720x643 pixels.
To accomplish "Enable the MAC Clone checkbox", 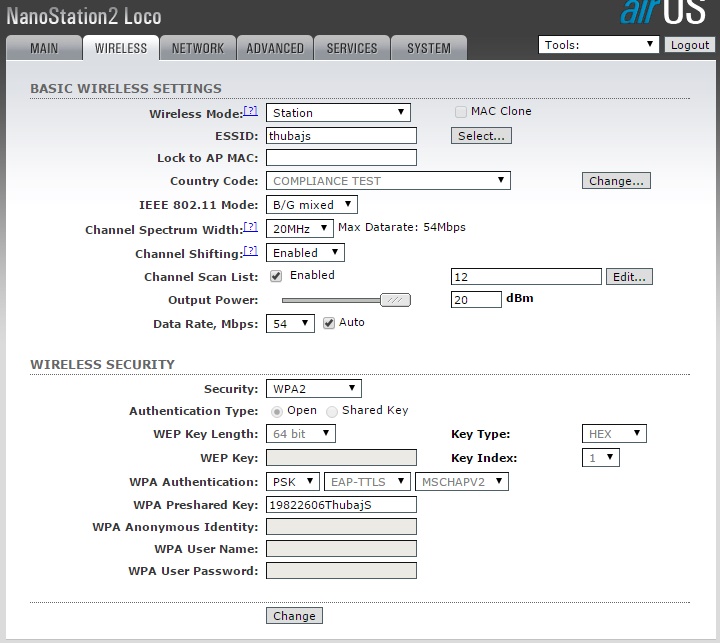I will [461, 112].
